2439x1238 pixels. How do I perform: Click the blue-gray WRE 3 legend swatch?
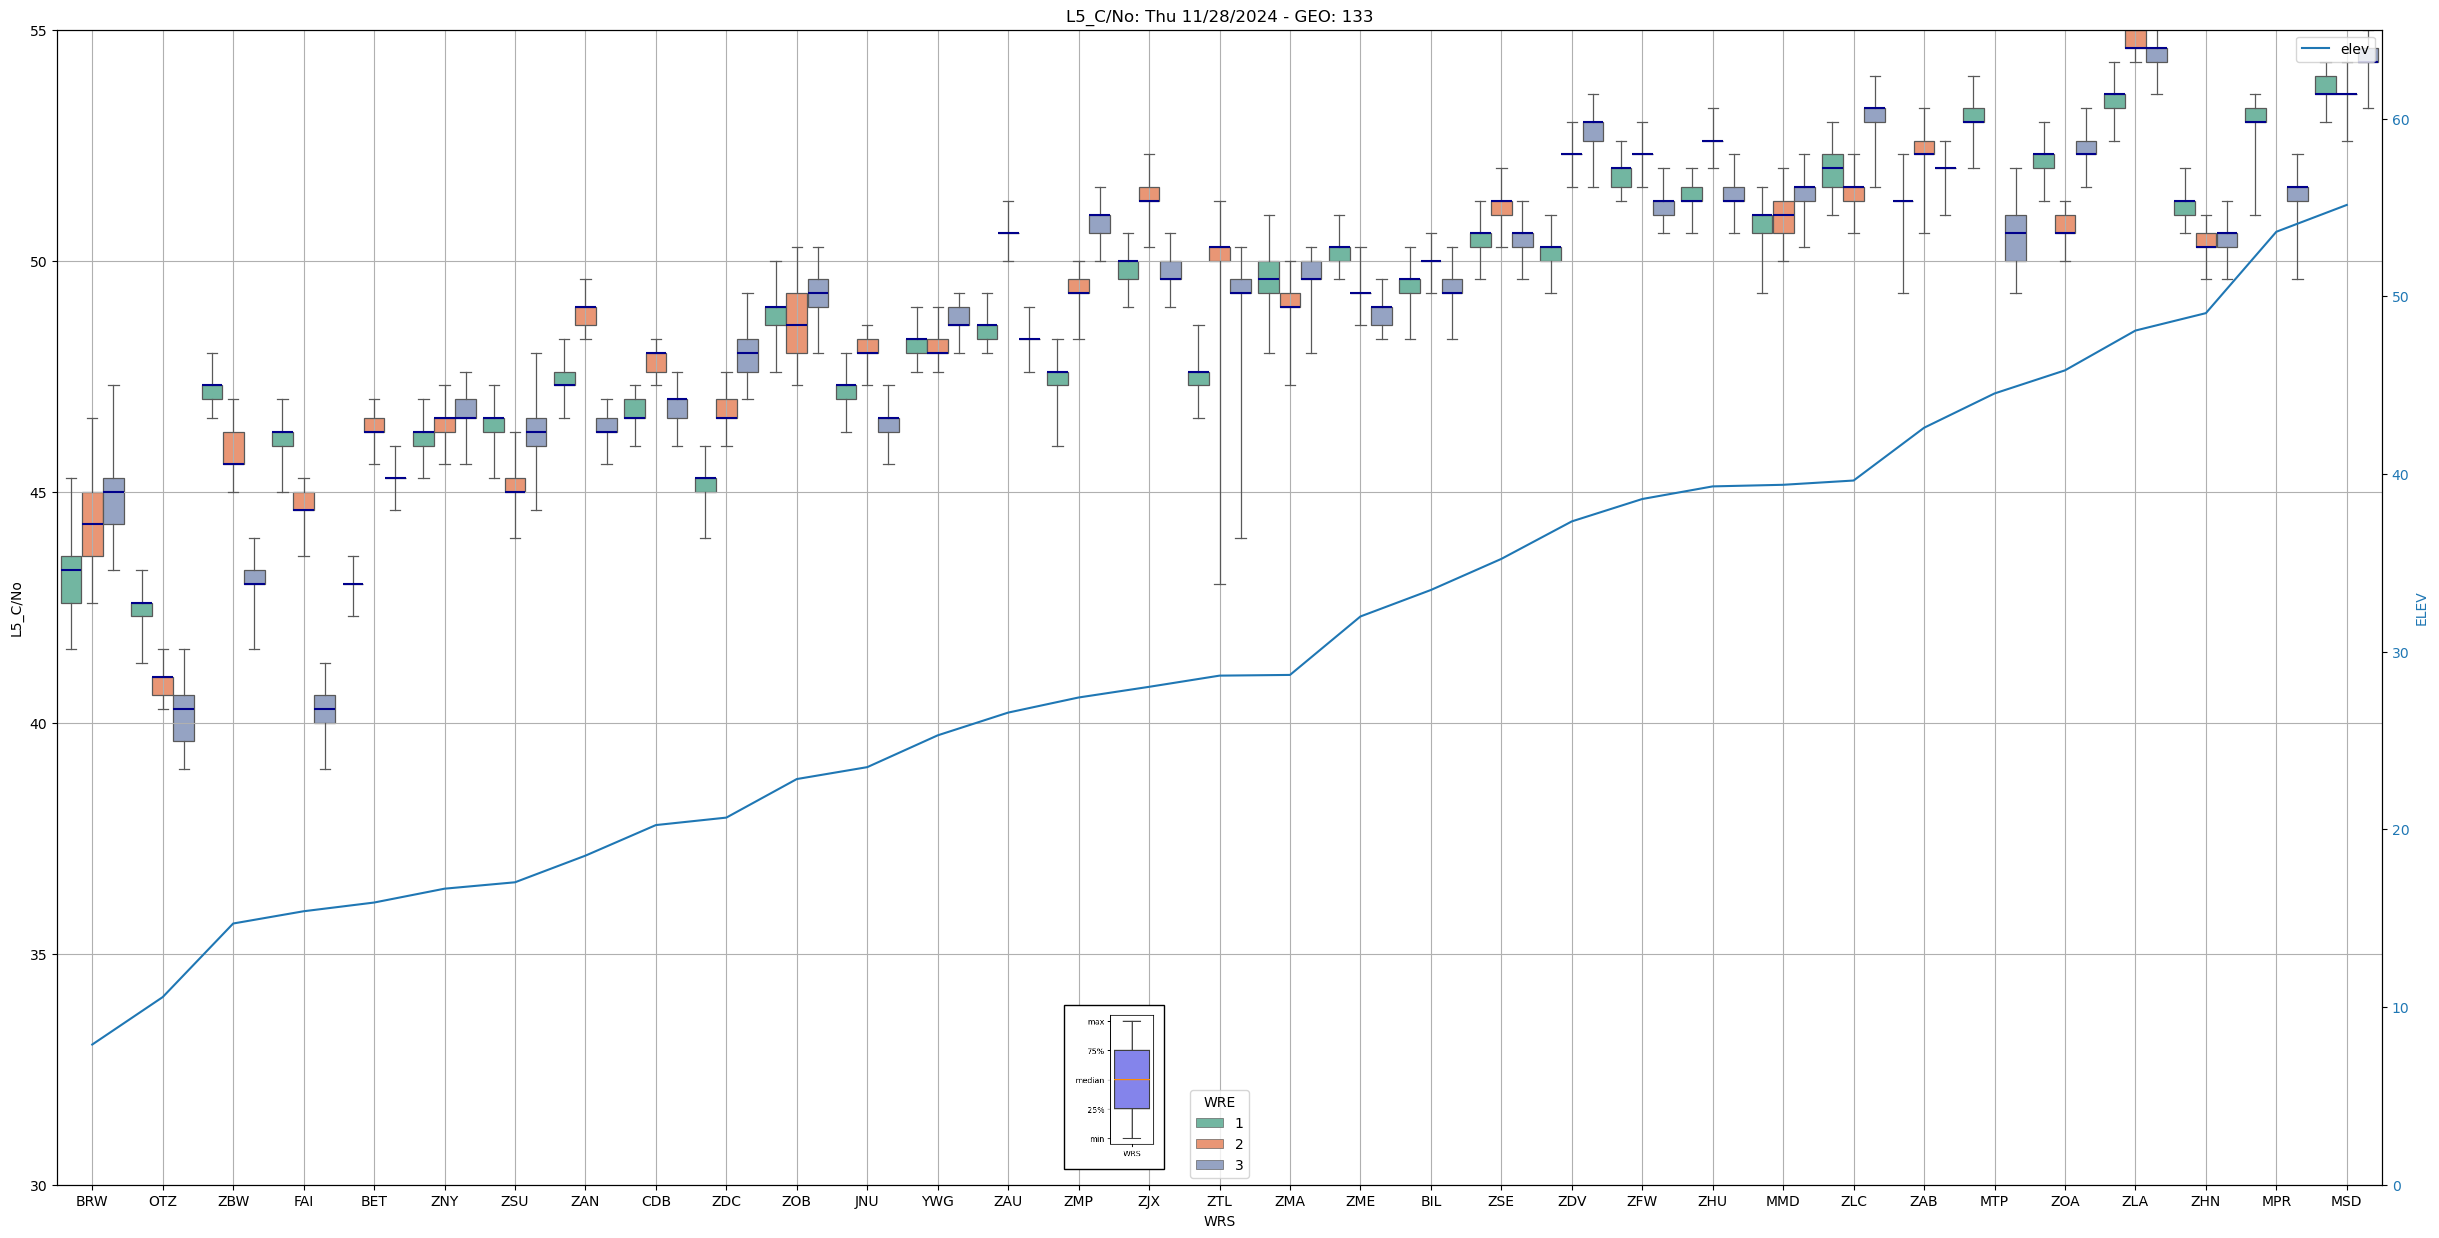click(1209, 1165)
